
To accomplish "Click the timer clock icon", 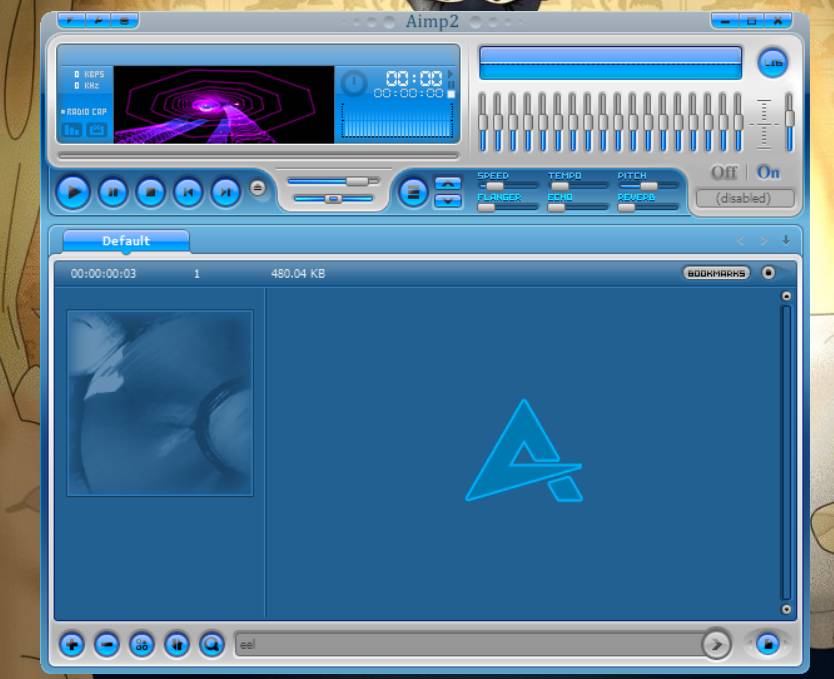I will pos(354,83).
